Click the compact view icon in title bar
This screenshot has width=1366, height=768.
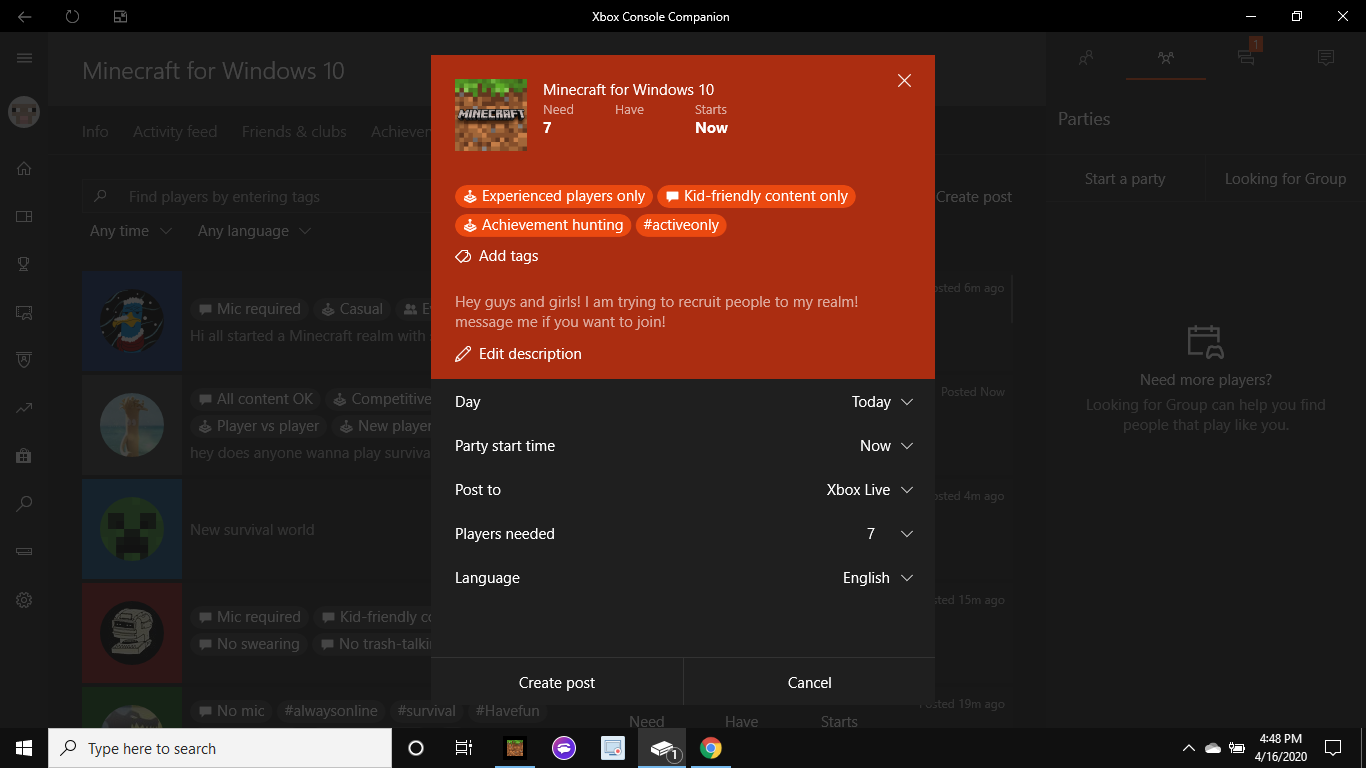[120, 17]
